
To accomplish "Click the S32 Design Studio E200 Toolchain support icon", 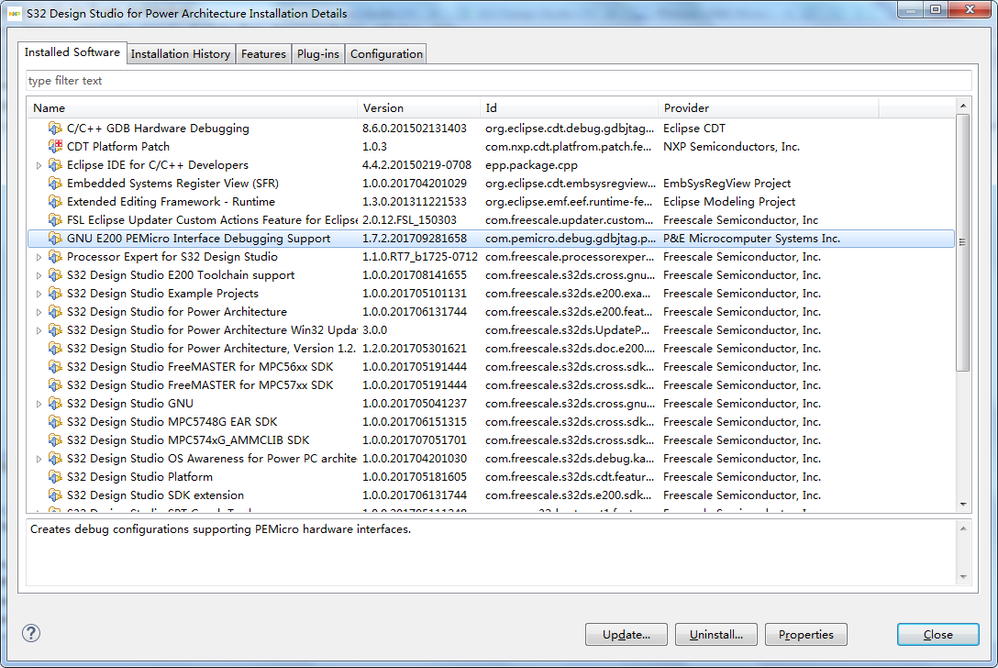I will (55, 275).
